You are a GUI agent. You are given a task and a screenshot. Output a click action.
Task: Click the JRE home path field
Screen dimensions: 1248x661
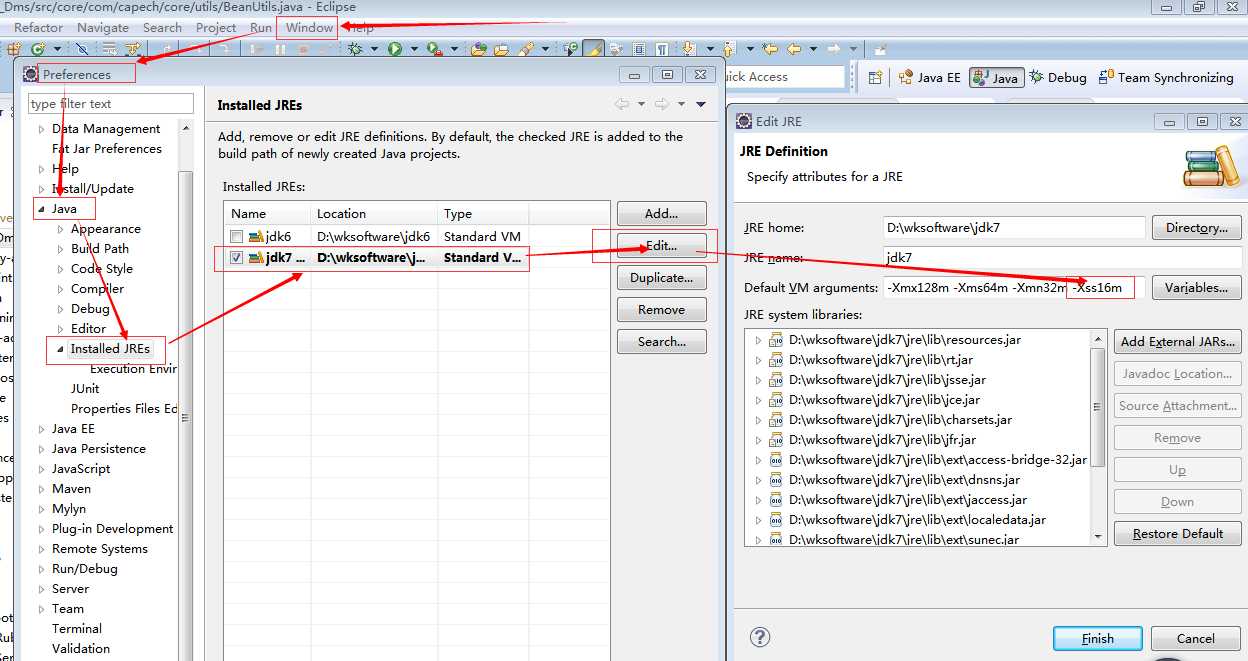pyautogui.click(x=1014, y=227)
